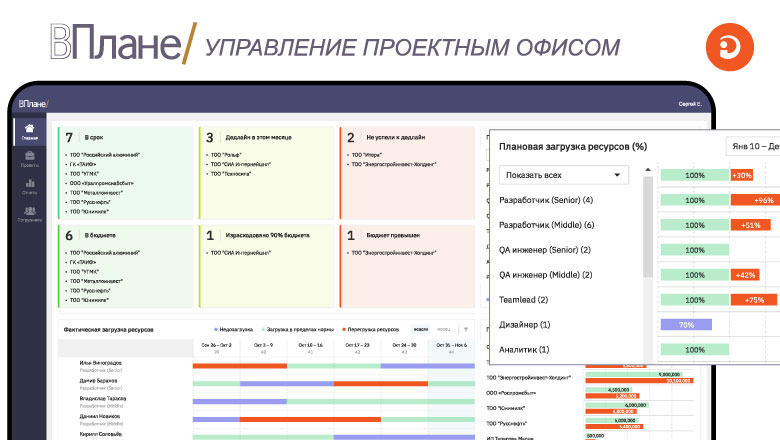This screenshot has width=780, height=440.
Task: Select the Окт 31 – Ноя 6 week column
Action: (451, 348)
